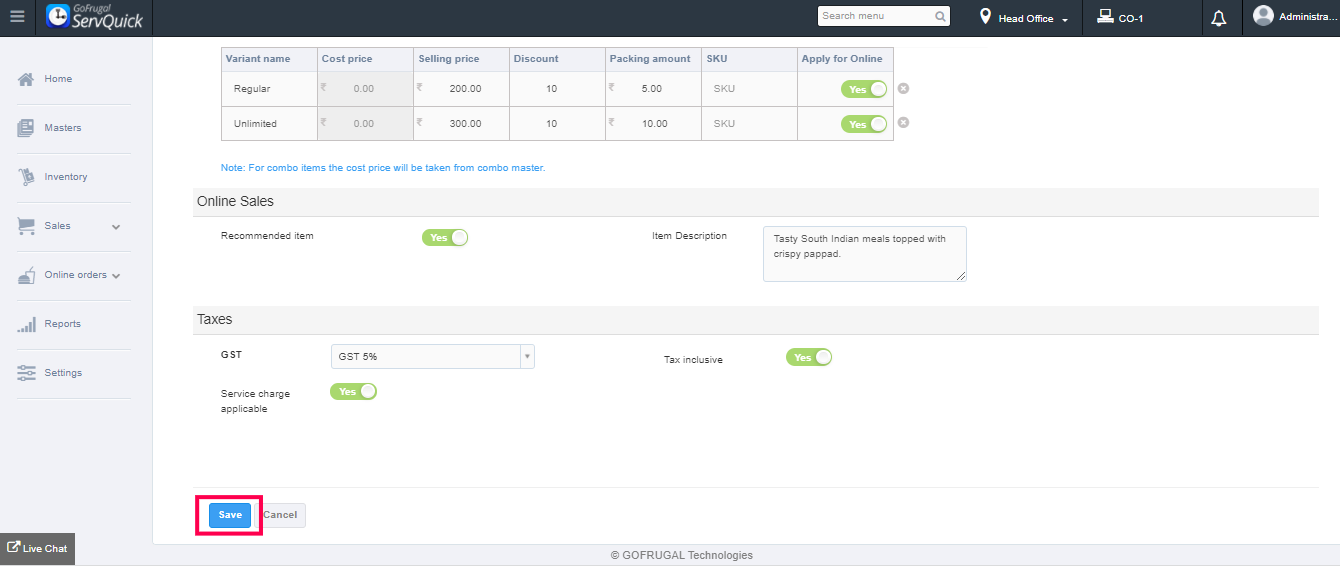Expand the Online orders submenu chevron
Viewport: 1340px width, 567px height.
click(116, 276)
